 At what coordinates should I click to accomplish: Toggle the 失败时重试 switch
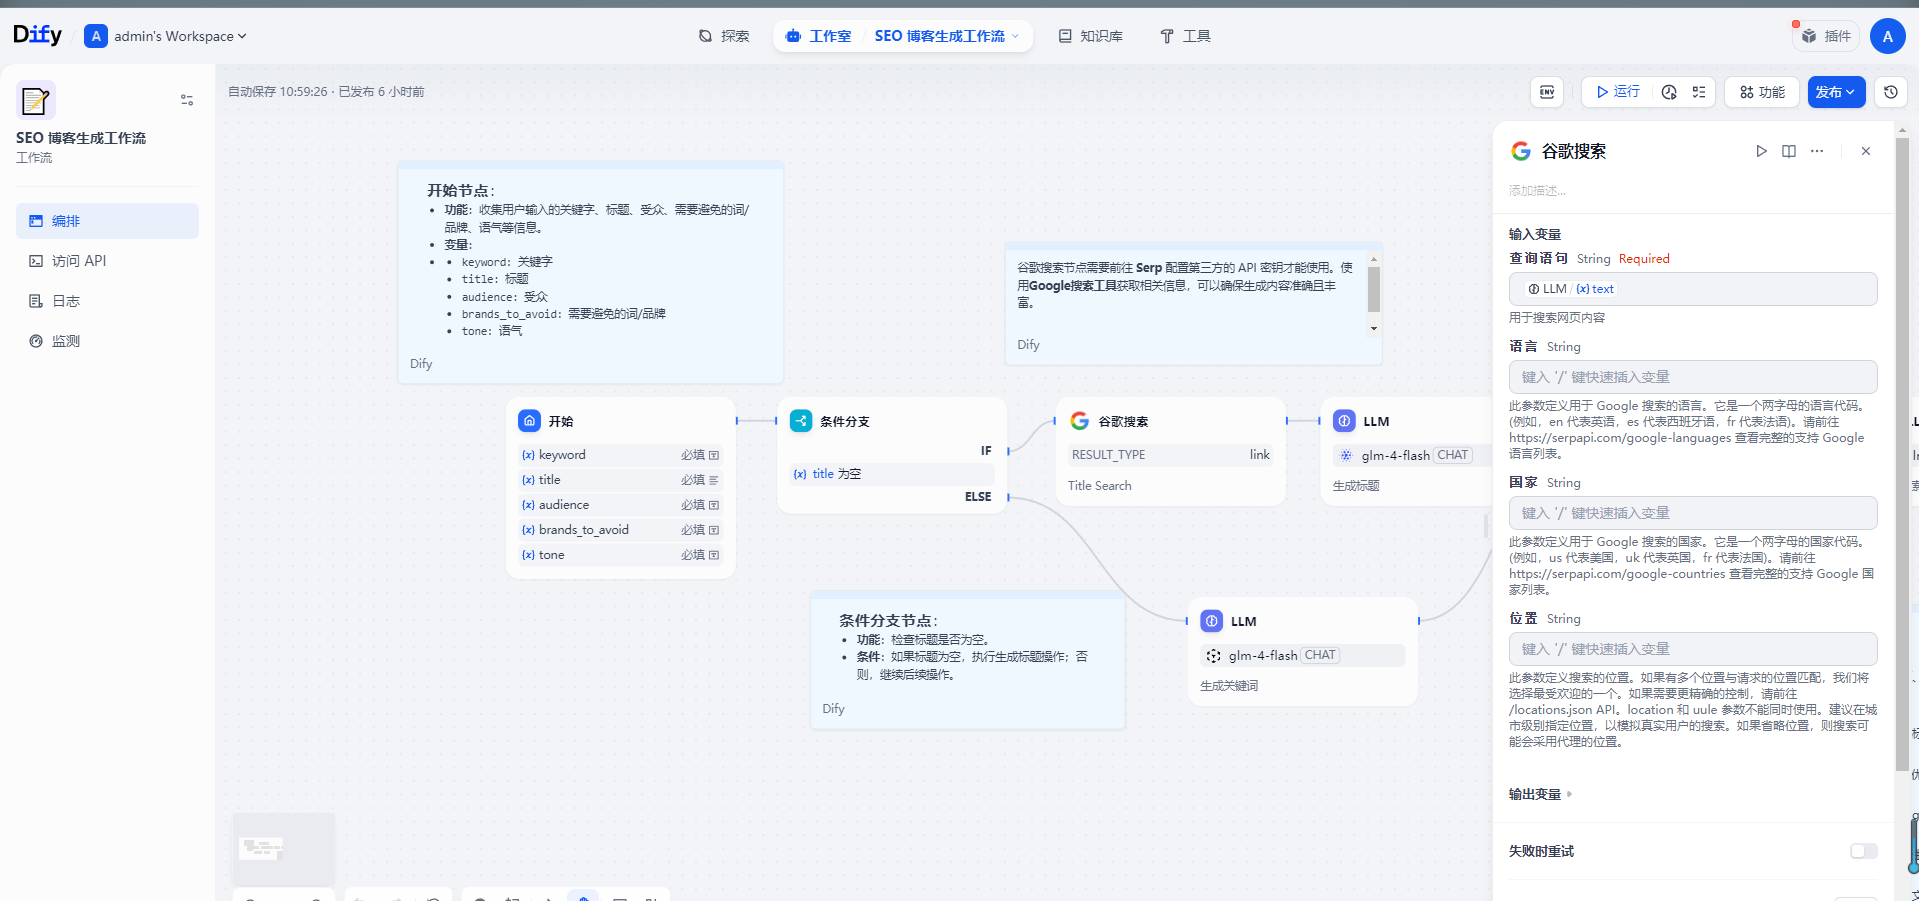tap(1863, 851)
